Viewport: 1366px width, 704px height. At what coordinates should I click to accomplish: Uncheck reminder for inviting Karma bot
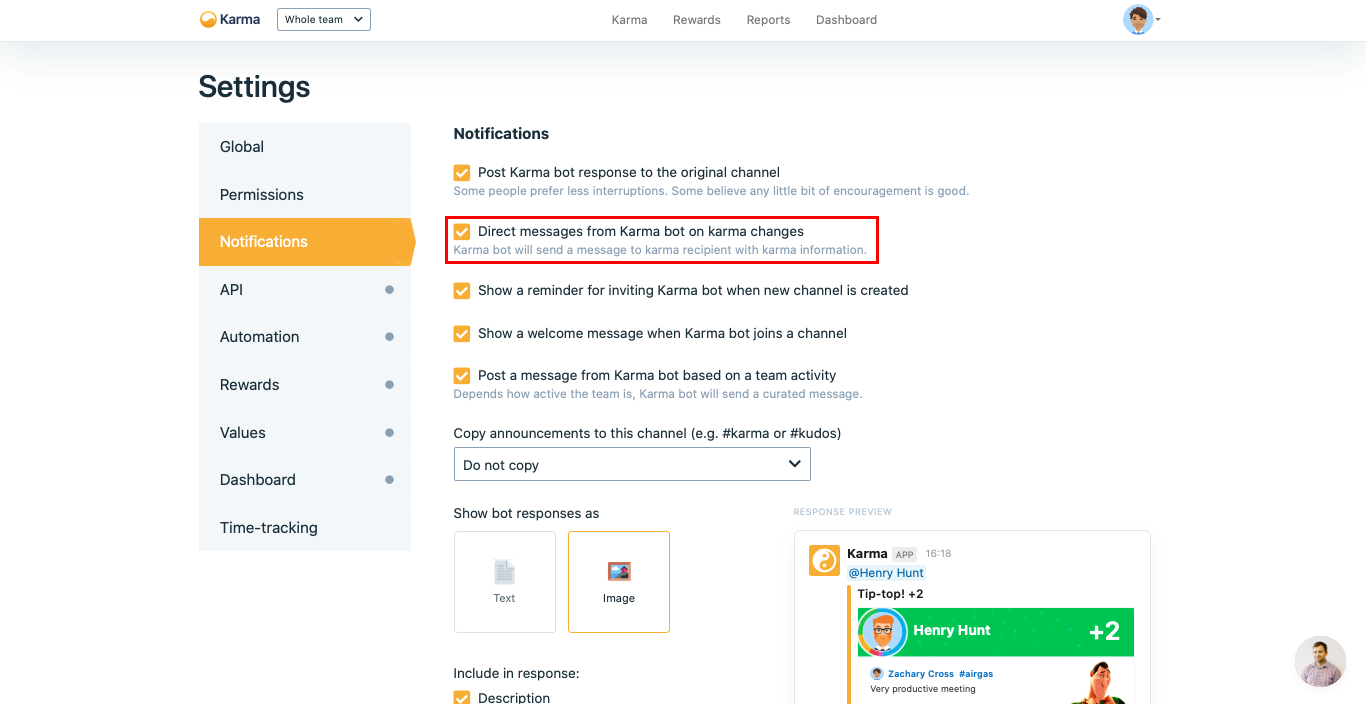462,291
